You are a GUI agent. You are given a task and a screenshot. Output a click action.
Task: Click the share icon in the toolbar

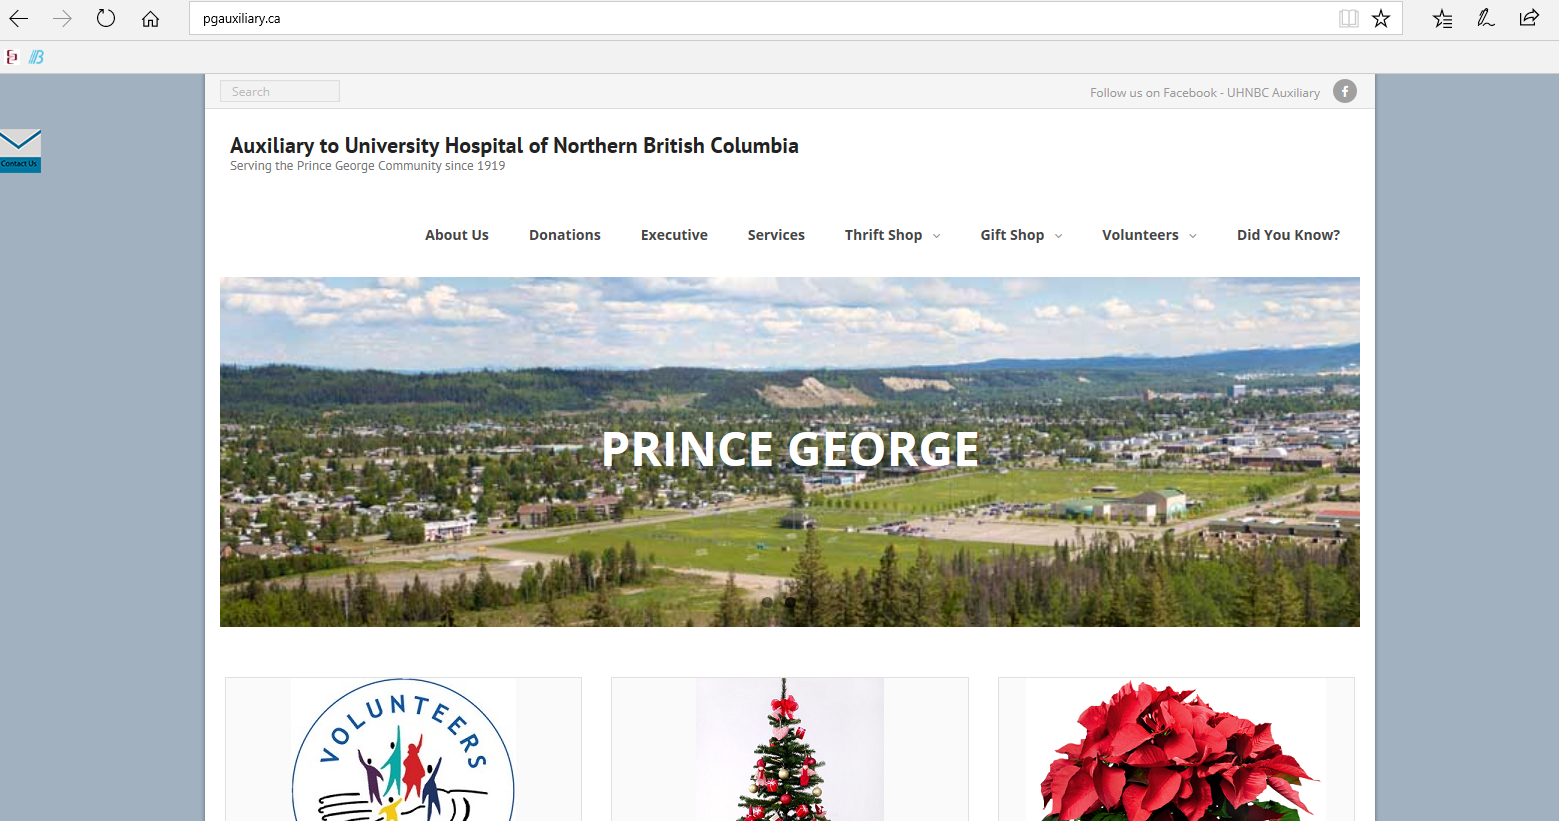pyautogui.click(x=1529, y=18)
